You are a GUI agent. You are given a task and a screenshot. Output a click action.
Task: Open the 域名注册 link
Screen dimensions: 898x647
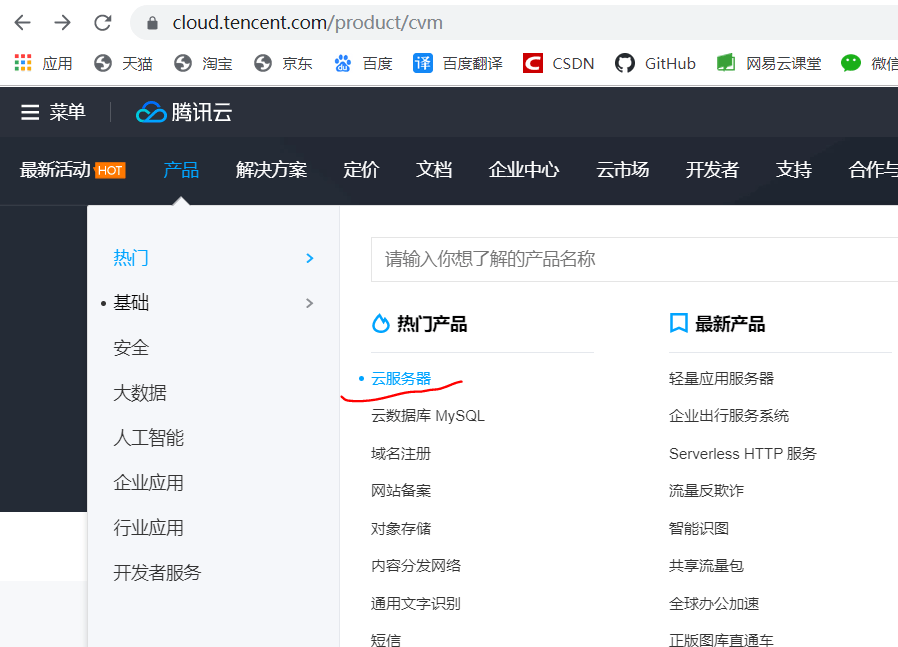pyautogui.click(x=401, y=453)
